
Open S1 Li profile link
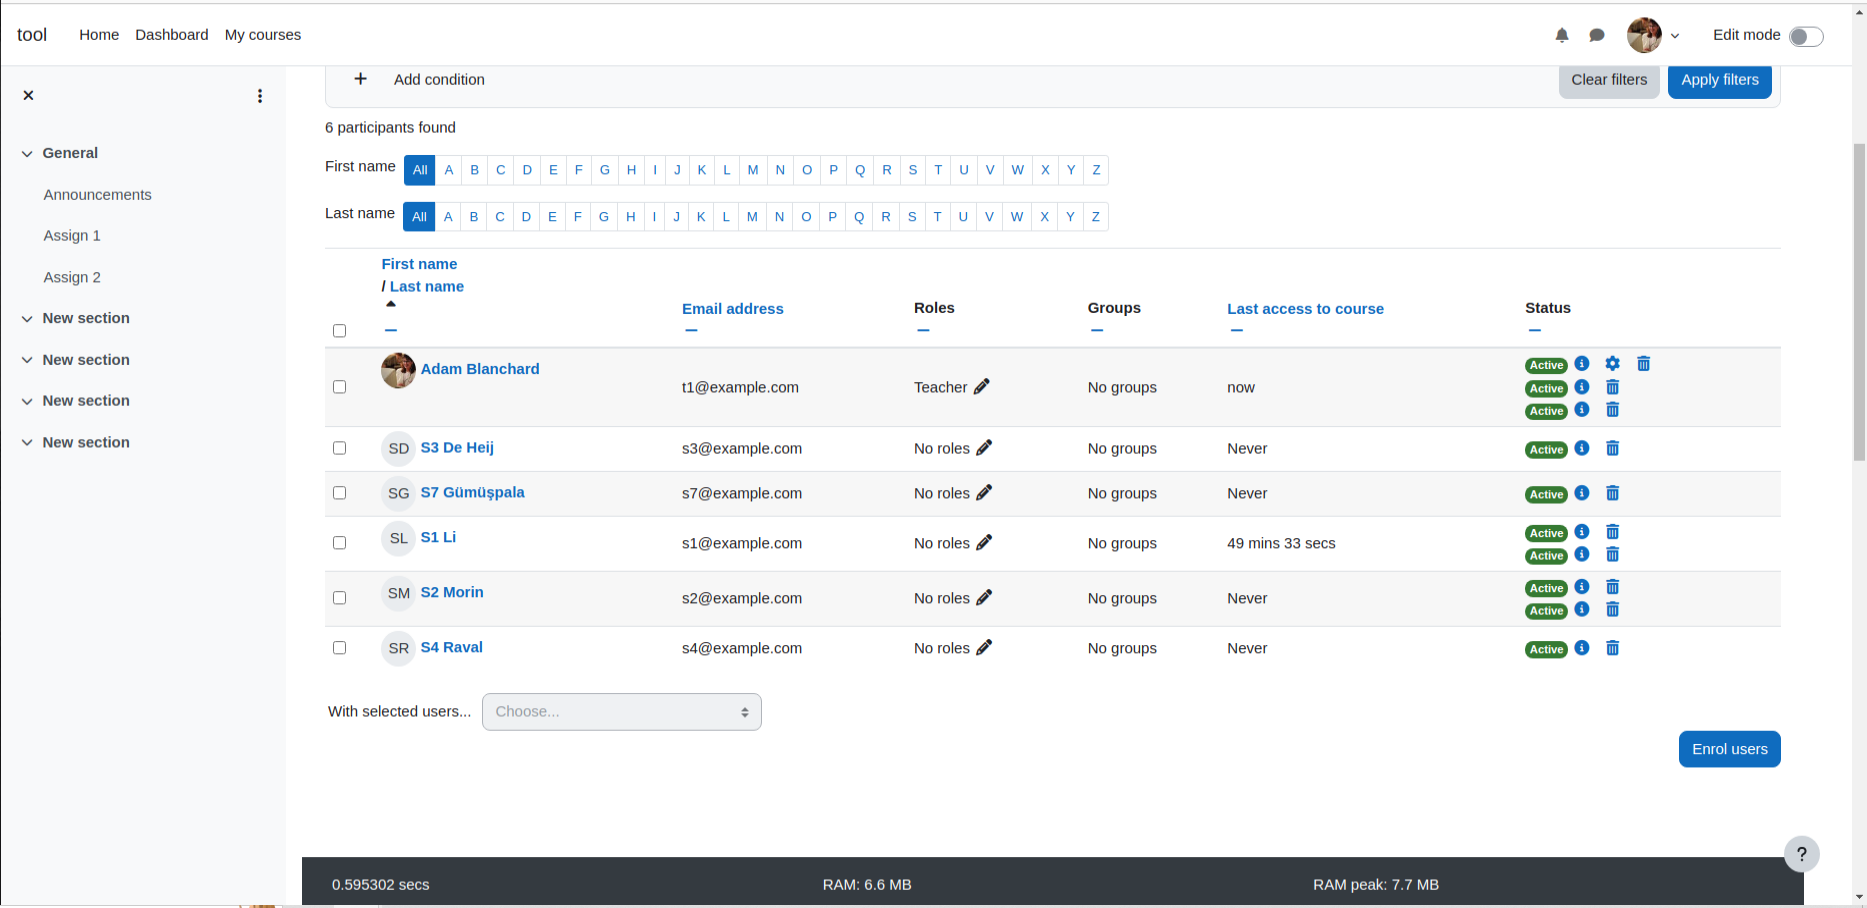pos(438,537)
